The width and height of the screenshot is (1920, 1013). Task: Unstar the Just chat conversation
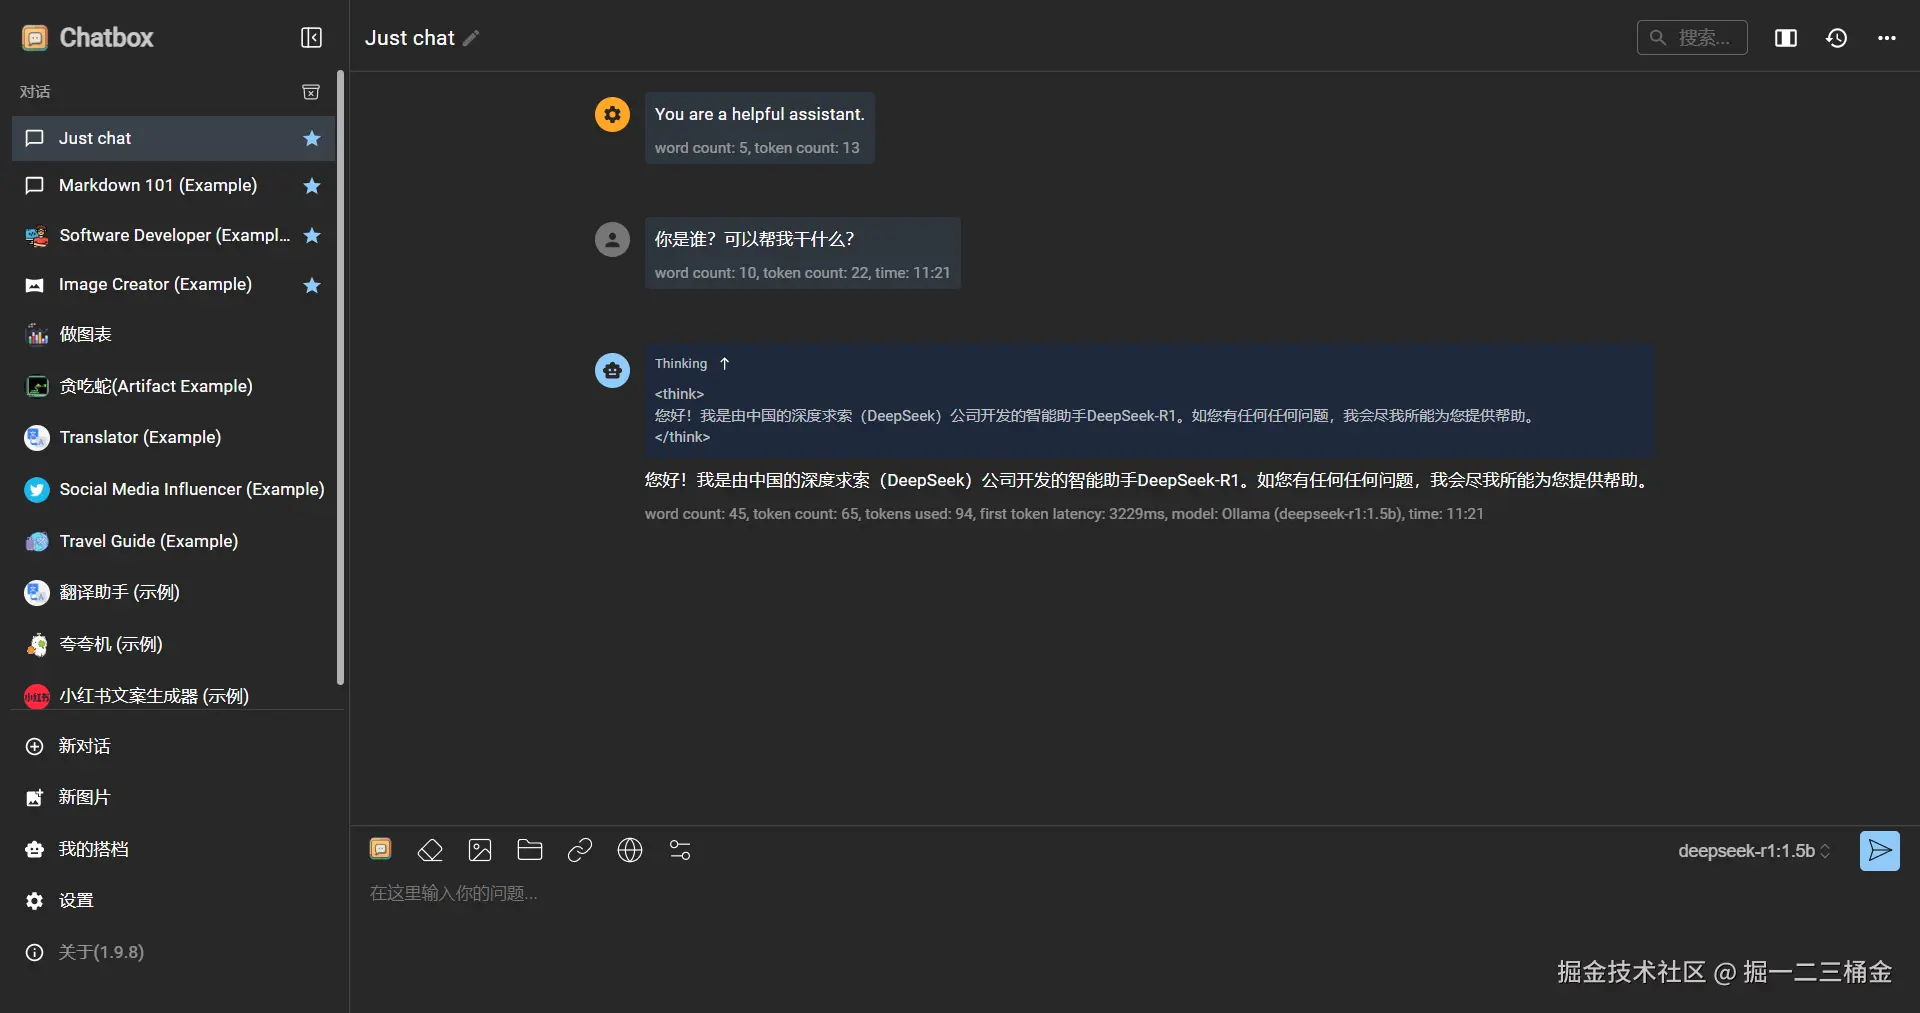tap(312, 138)
